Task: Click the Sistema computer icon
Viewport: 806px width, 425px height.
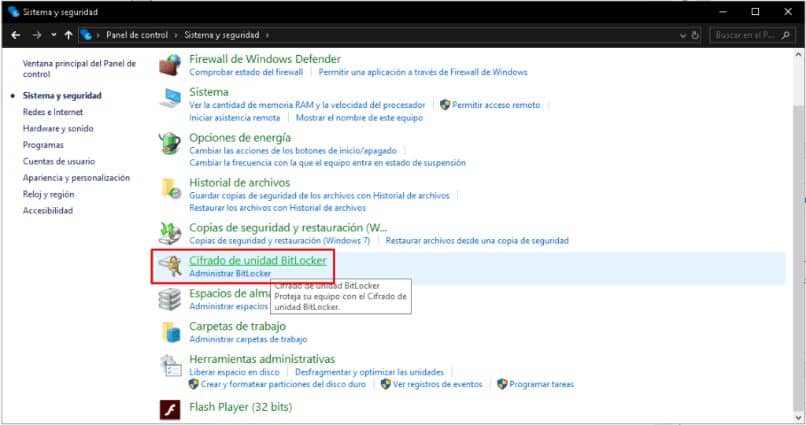Action: click(x=170, y=98)
